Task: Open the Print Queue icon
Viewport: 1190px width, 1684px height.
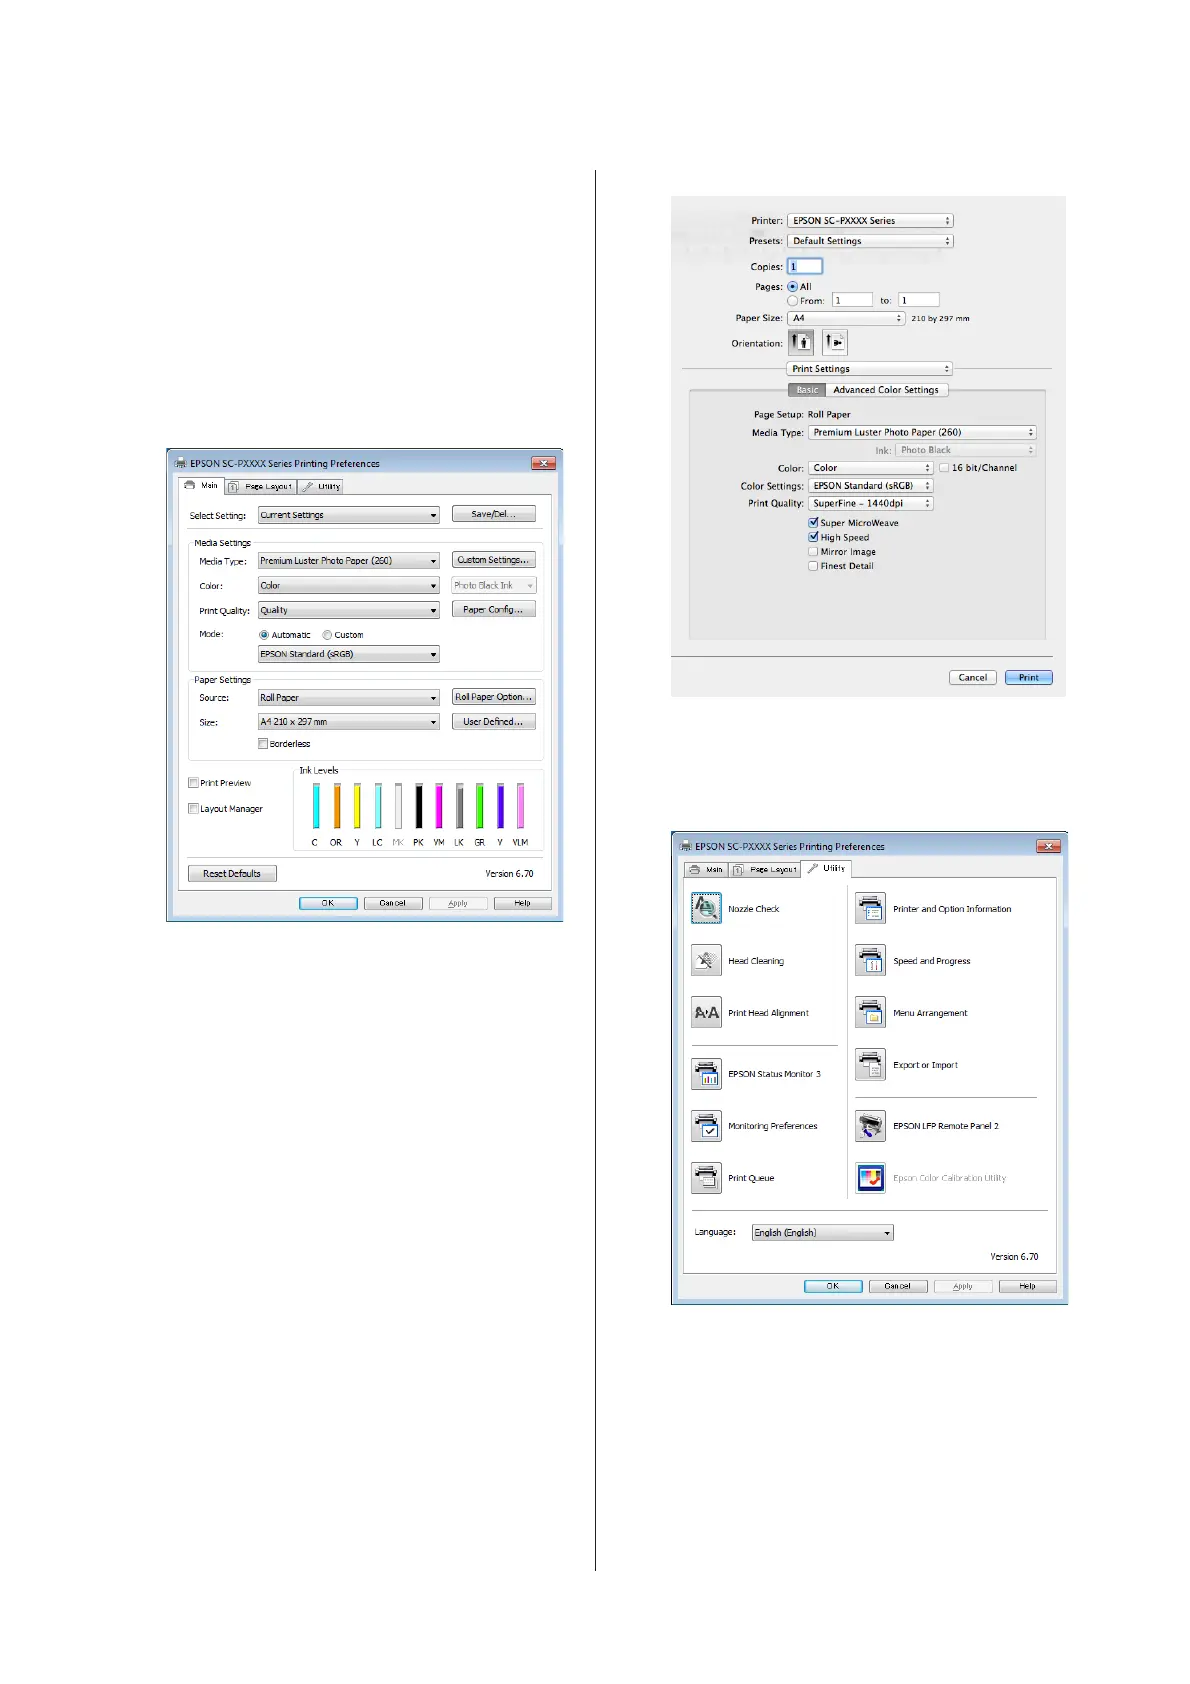Action: tap(706, 1178)
